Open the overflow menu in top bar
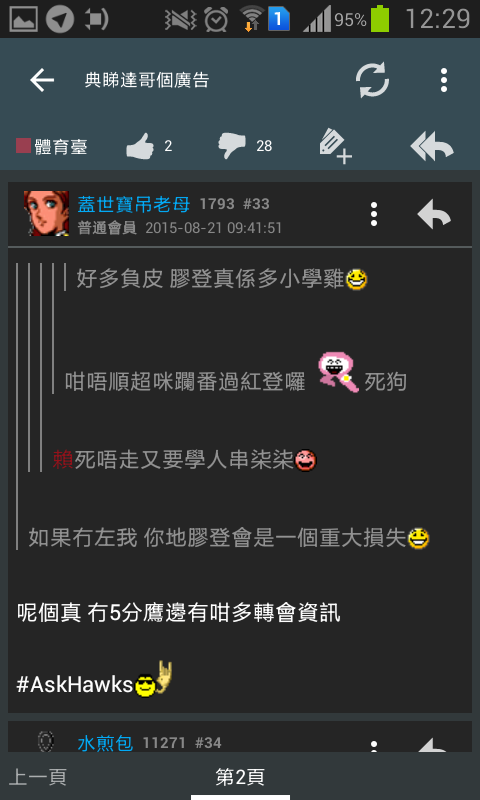Screen dimensions: 480x800 [444, 80]
